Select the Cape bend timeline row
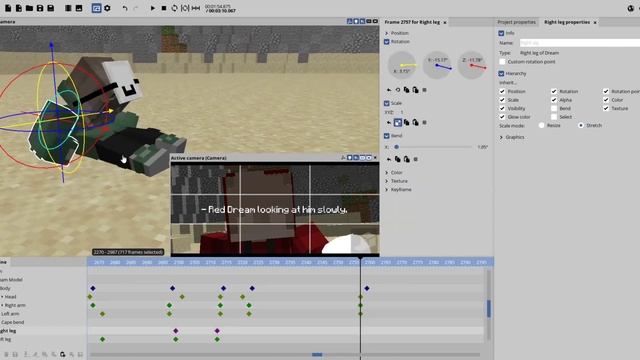640x360 pixels. pos(43,322)
